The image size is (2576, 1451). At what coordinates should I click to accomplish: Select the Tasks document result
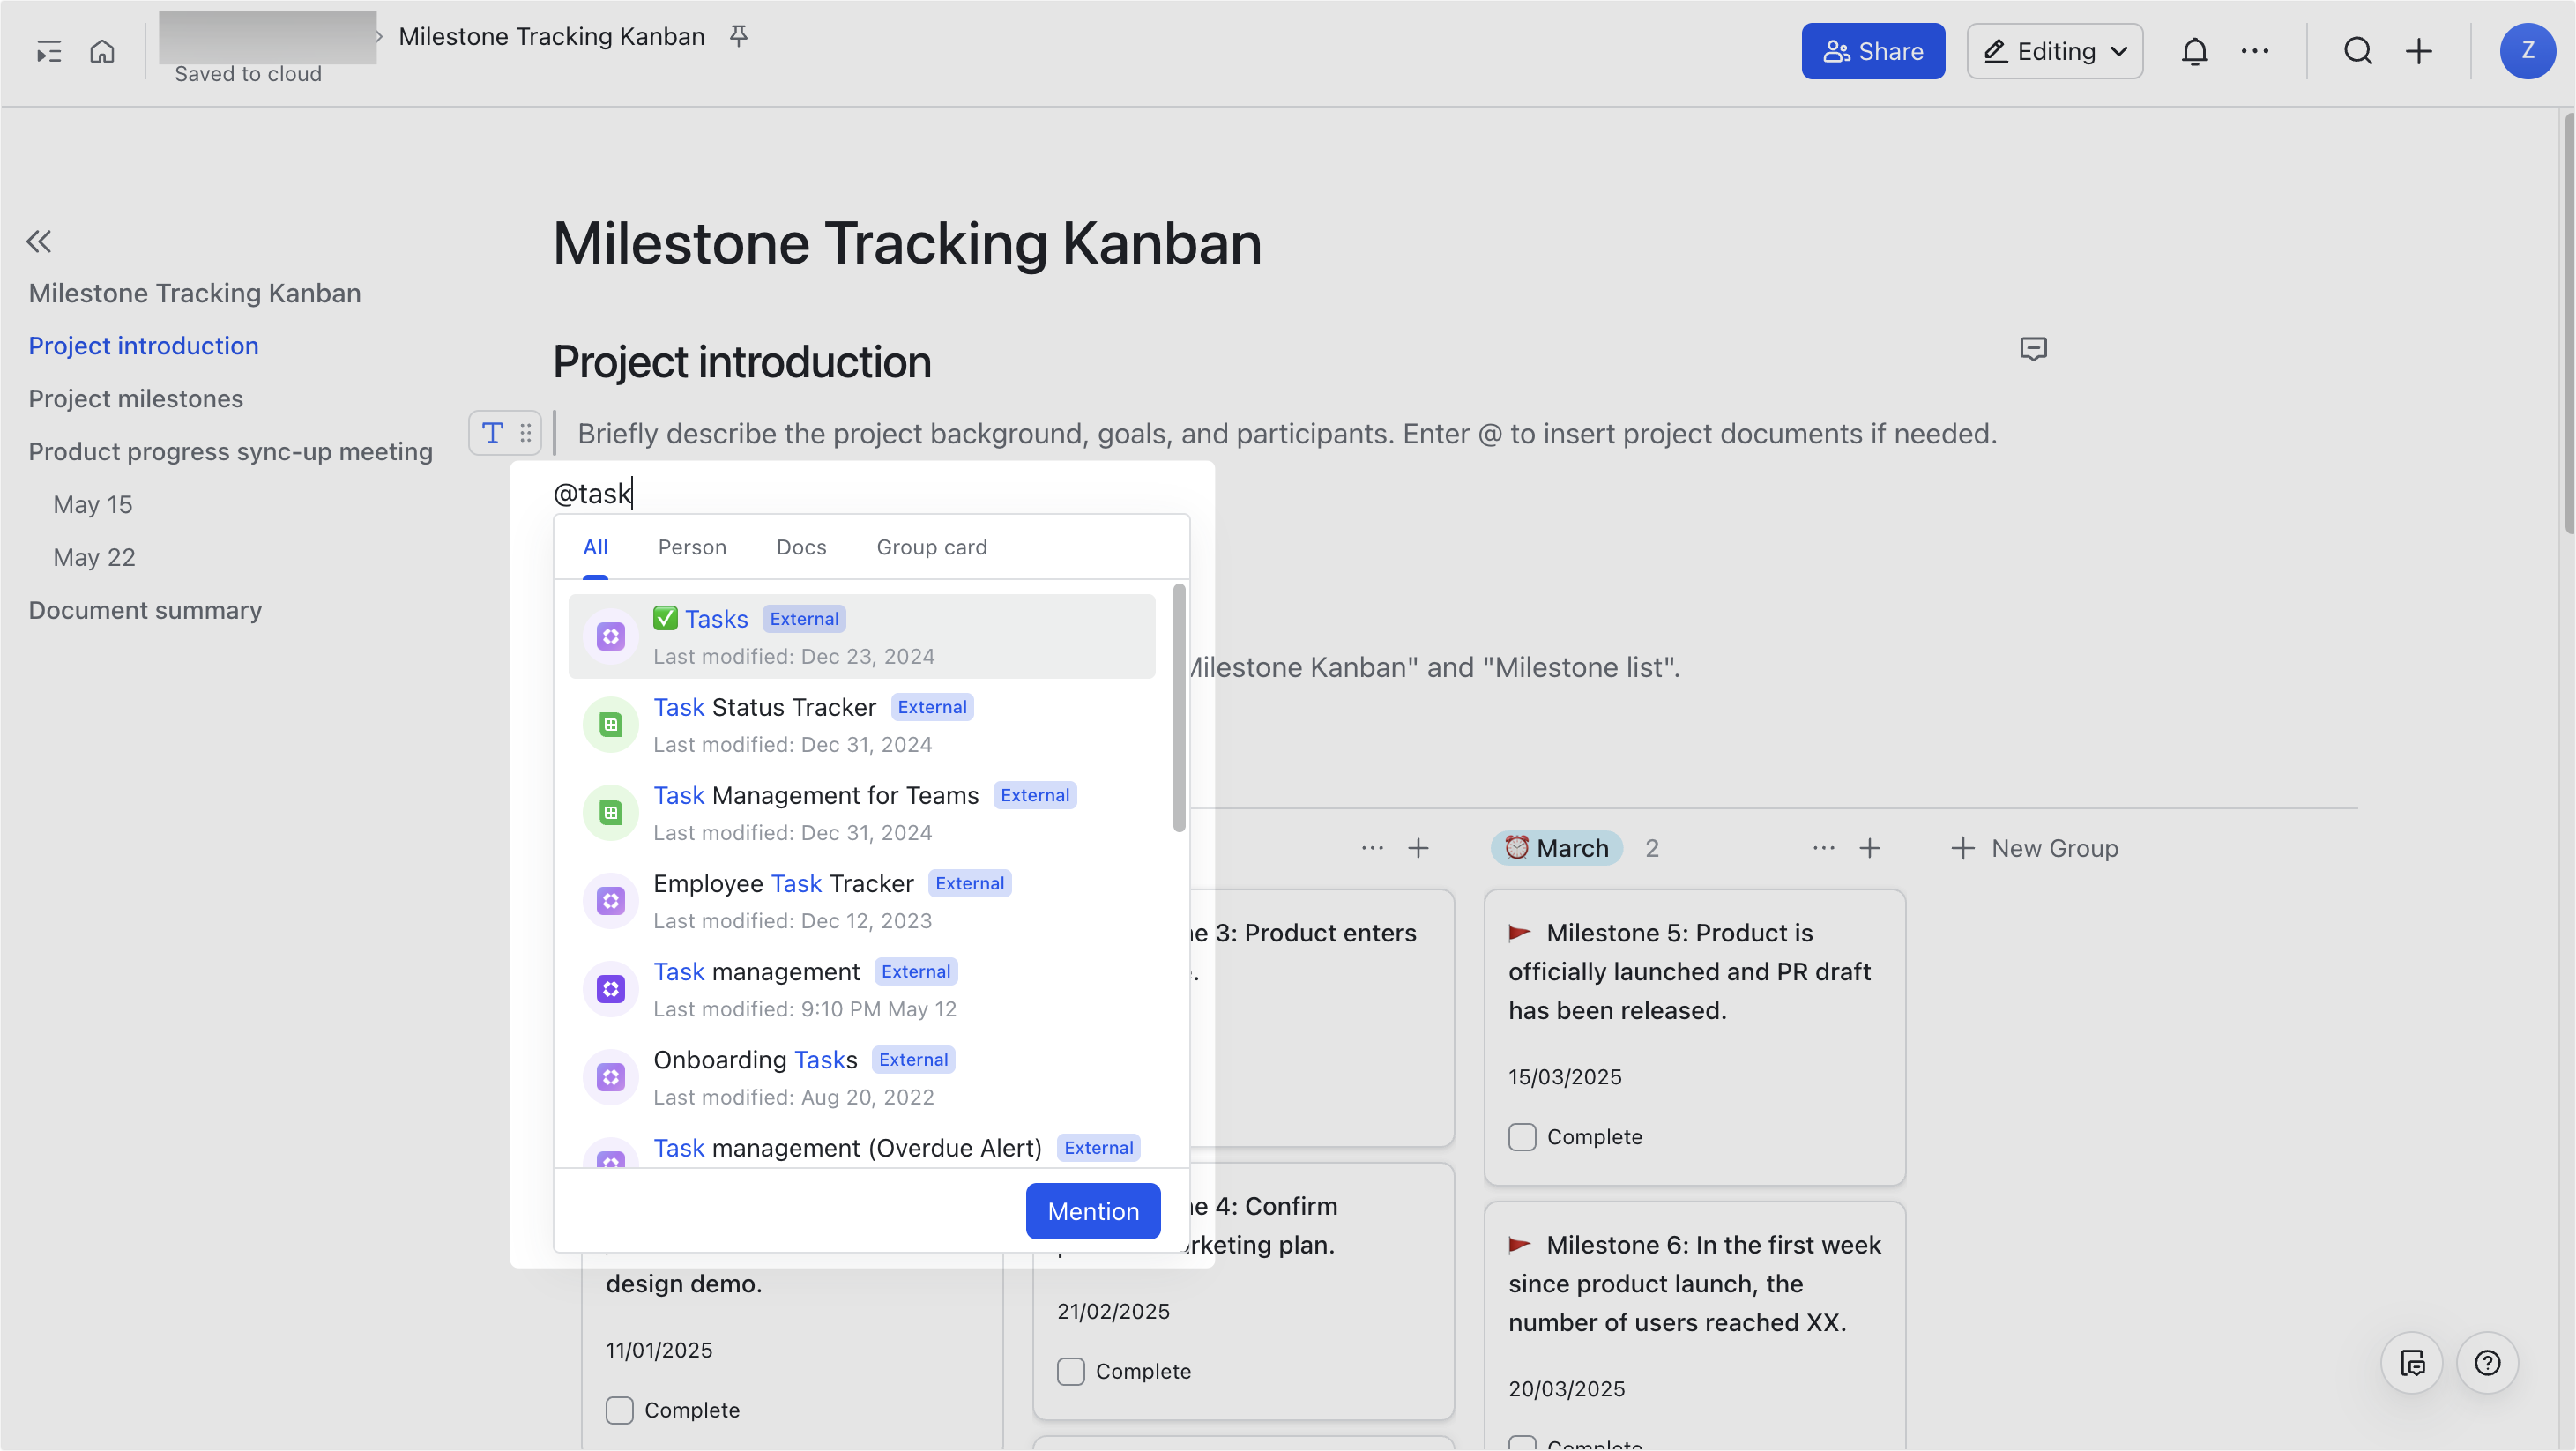(x=862, y=637)
